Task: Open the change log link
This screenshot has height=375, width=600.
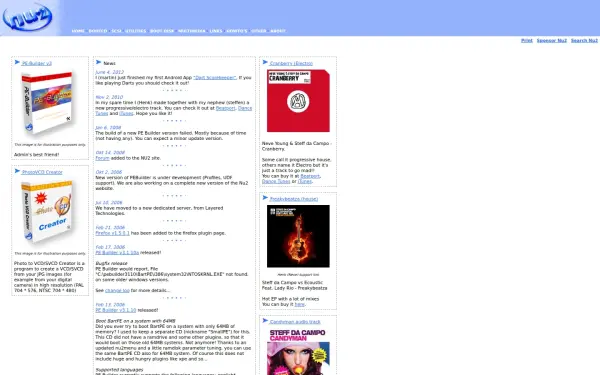Action: (117, 291)
